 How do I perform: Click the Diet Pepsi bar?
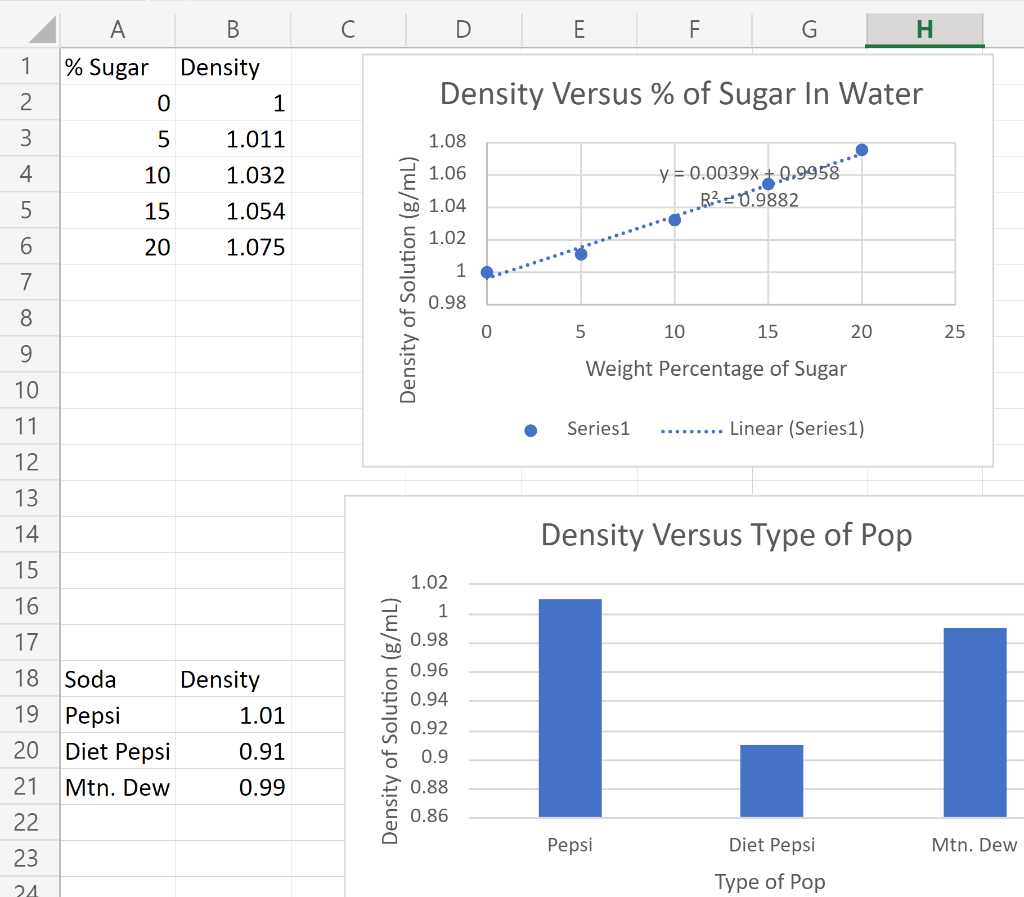pyautogui.click(x=771, y=781)
